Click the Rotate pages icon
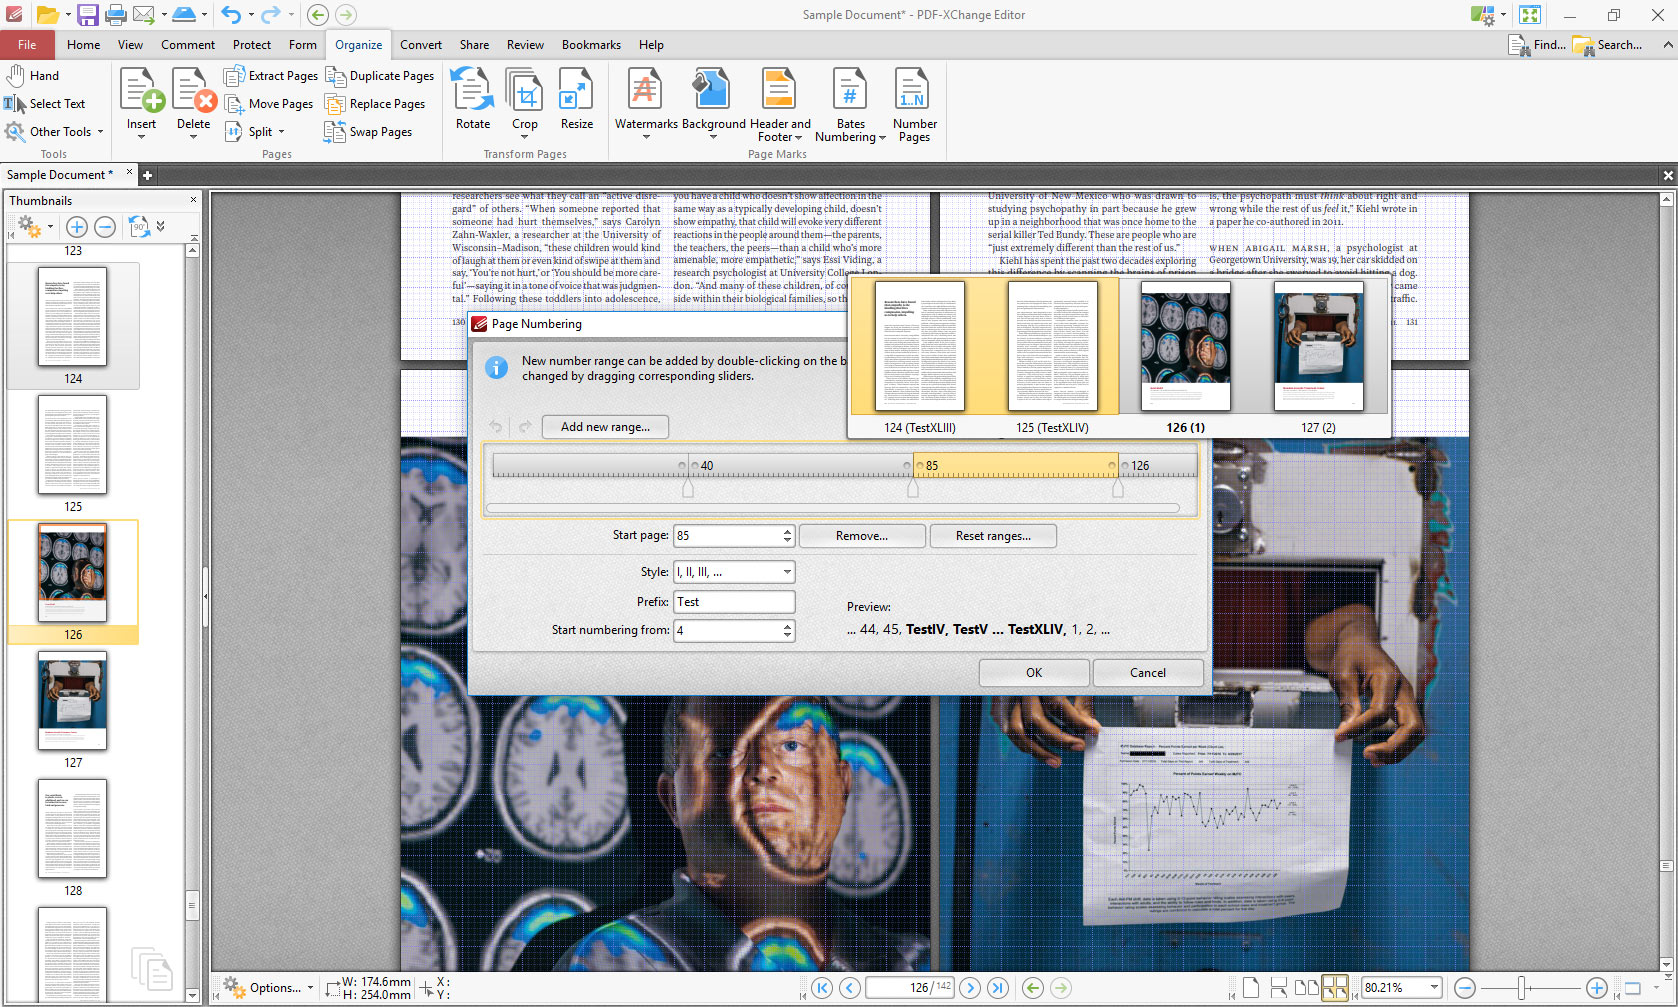 [x=472, y=90]
